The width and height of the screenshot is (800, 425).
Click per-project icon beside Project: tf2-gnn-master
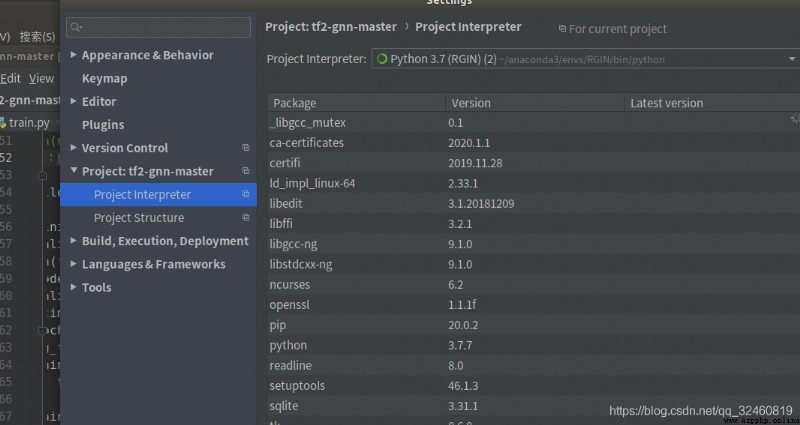pos(245,170)
